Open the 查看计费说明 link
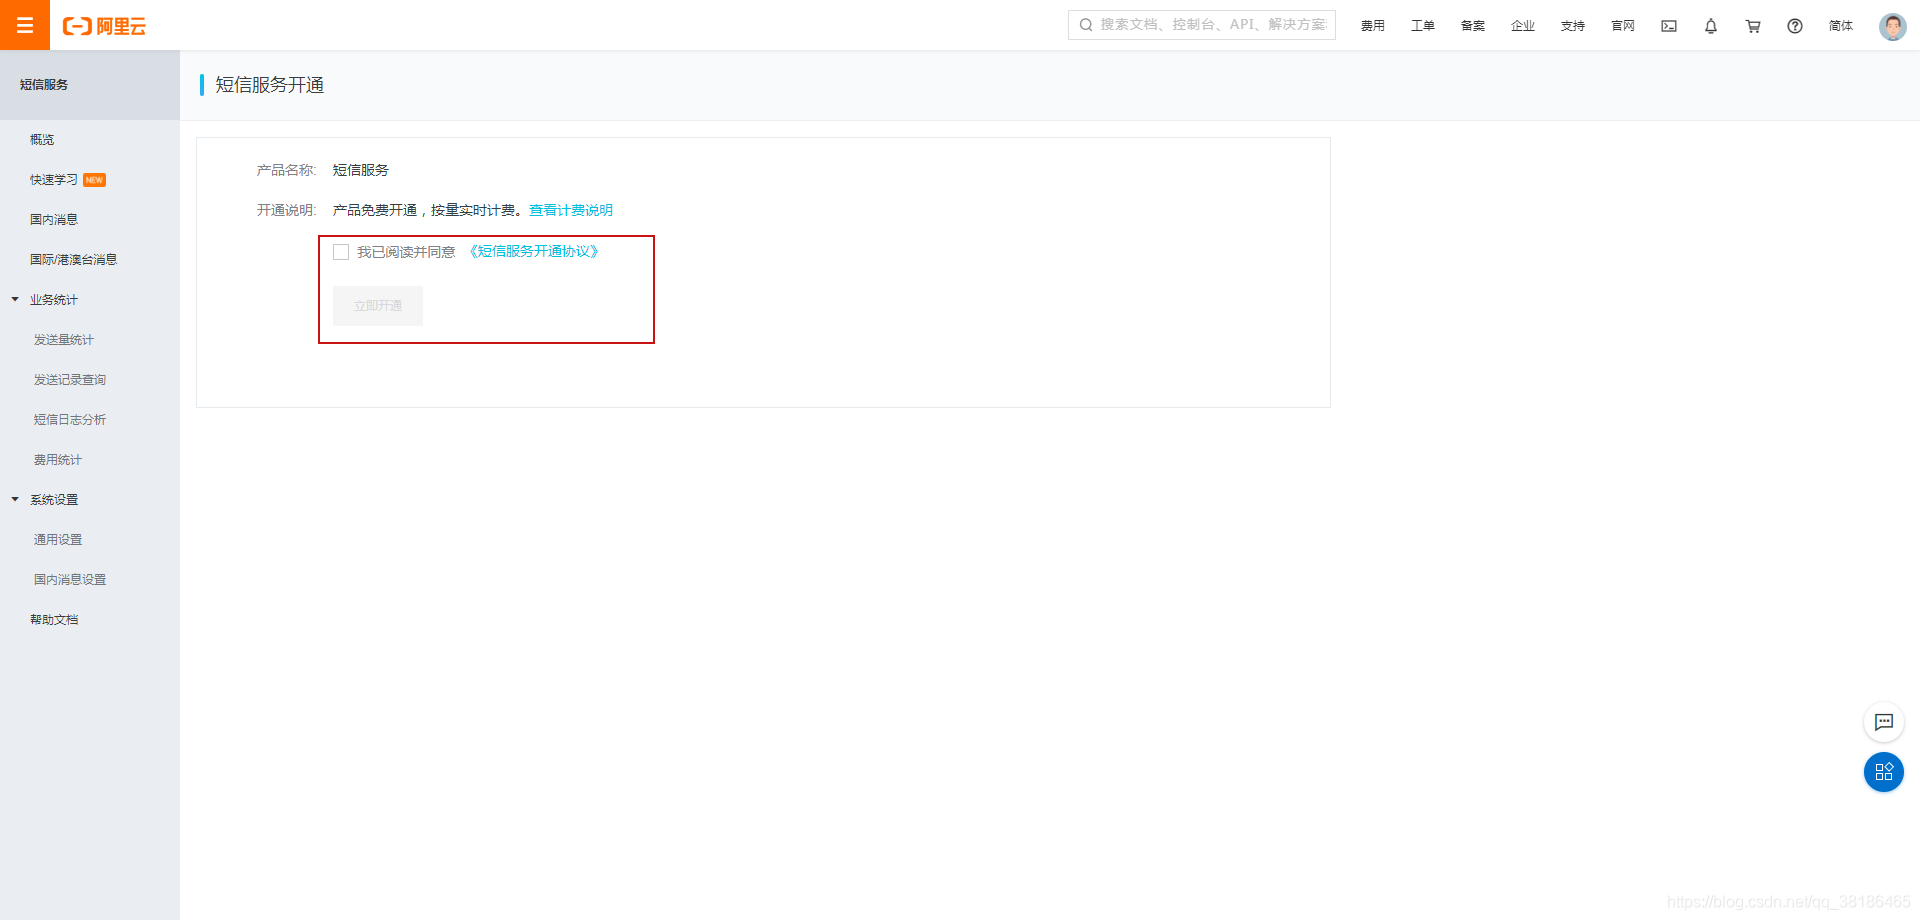The height and width of the screenshot is (920, 1920). tap(571, 210)
